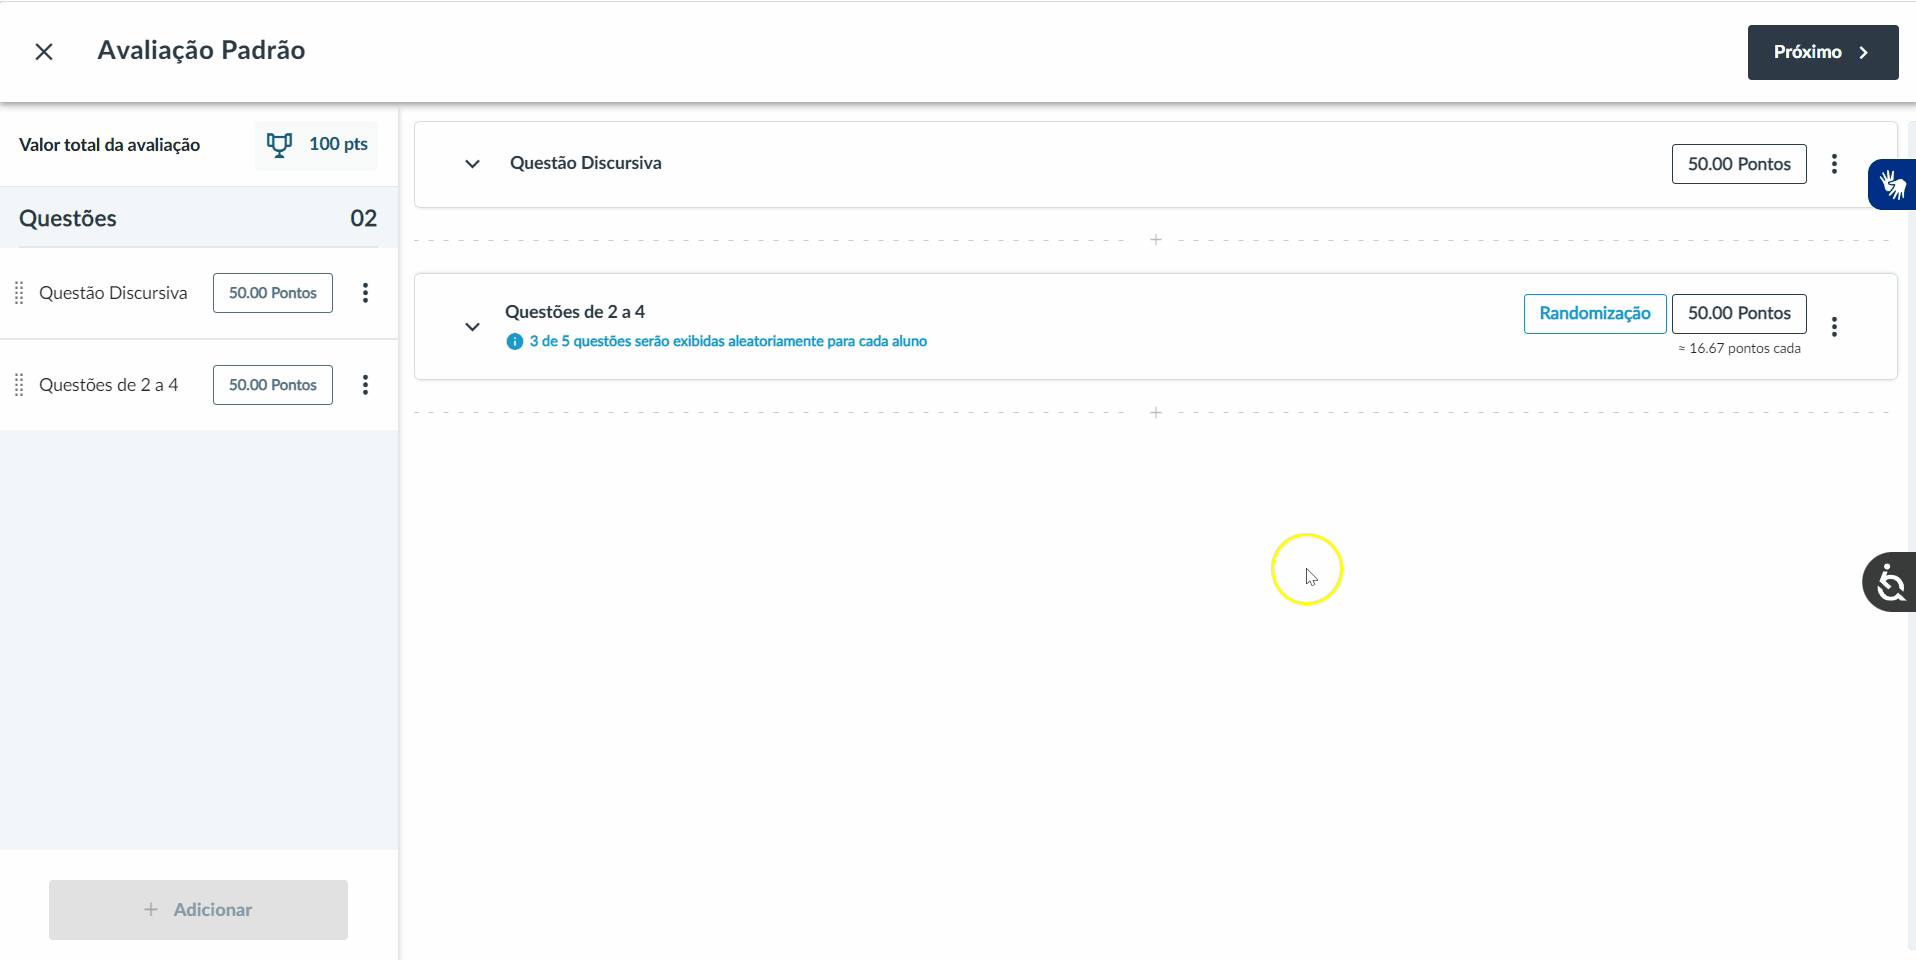Viewport: 1916px width, 960px height.
Task: Select Questões de 2 a 4 in the sidebar list
Action: [x=109, y=385]
